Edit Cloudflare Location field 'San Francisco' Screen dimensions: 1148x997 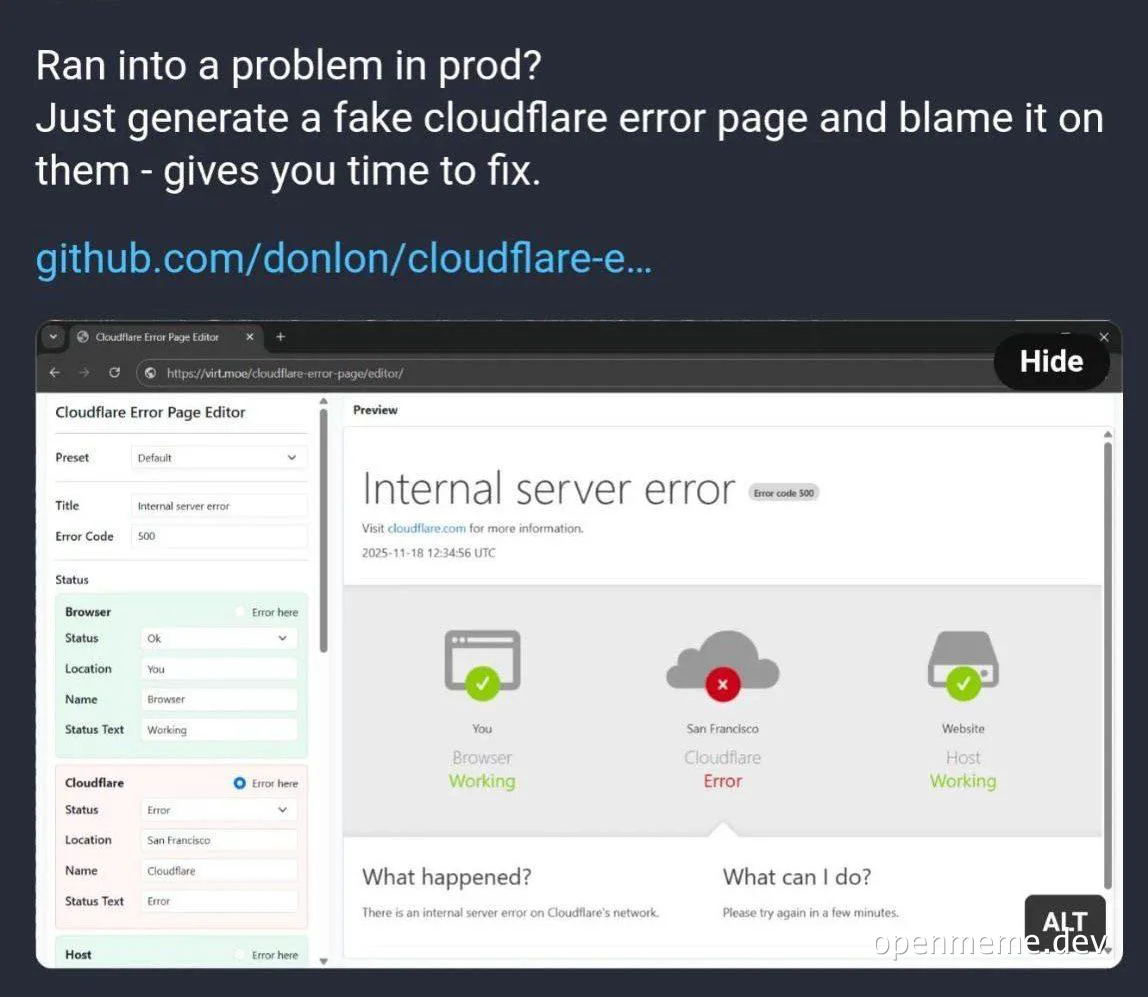click(x=218, y=840)
